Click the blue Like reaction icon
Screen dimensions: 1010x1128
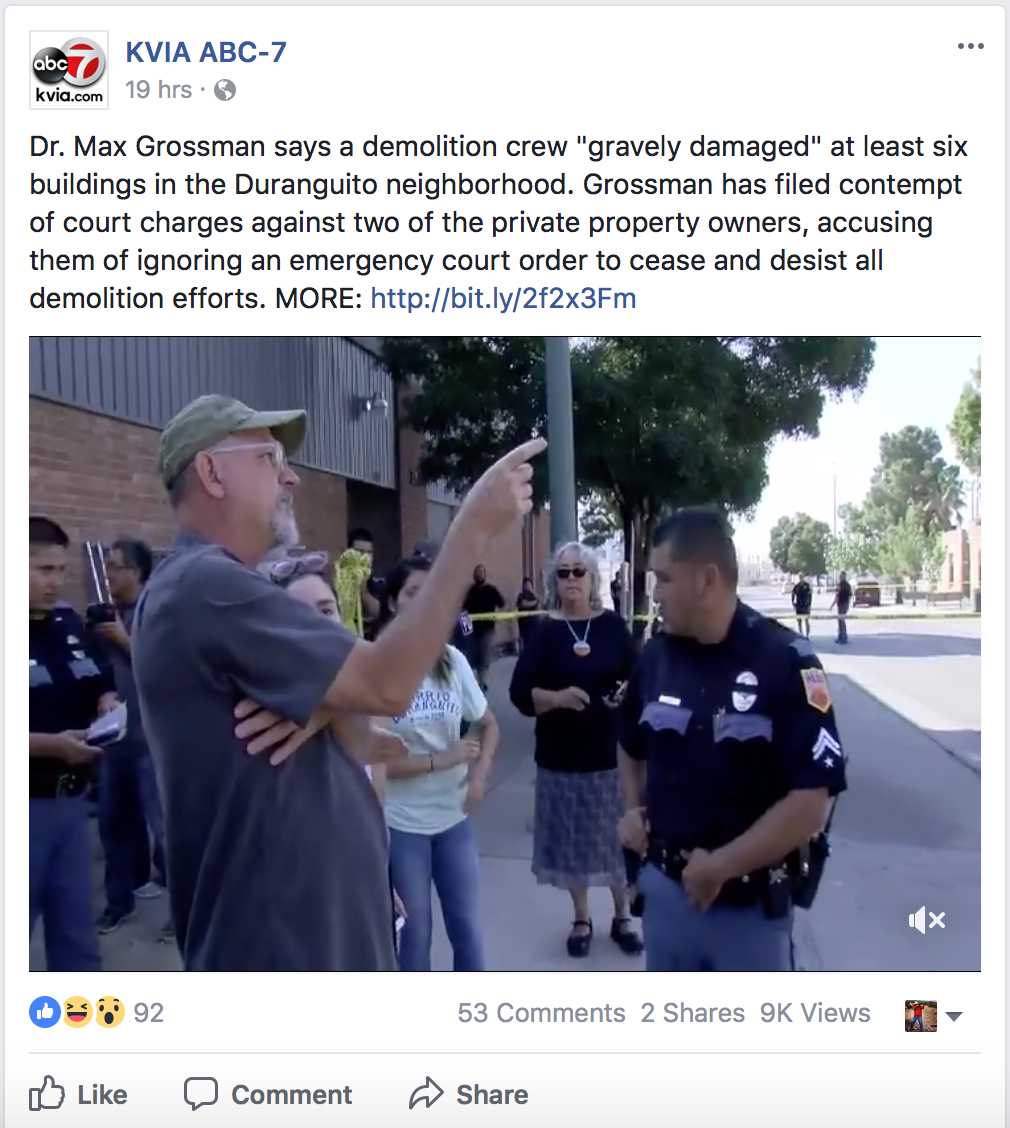tap(45, 1012)
